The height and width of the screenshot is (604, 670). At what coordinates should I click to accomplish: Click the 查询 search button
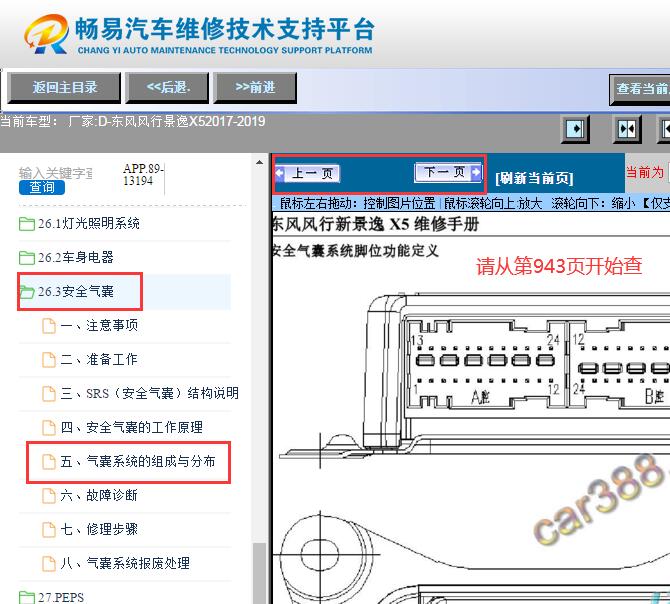42,187
